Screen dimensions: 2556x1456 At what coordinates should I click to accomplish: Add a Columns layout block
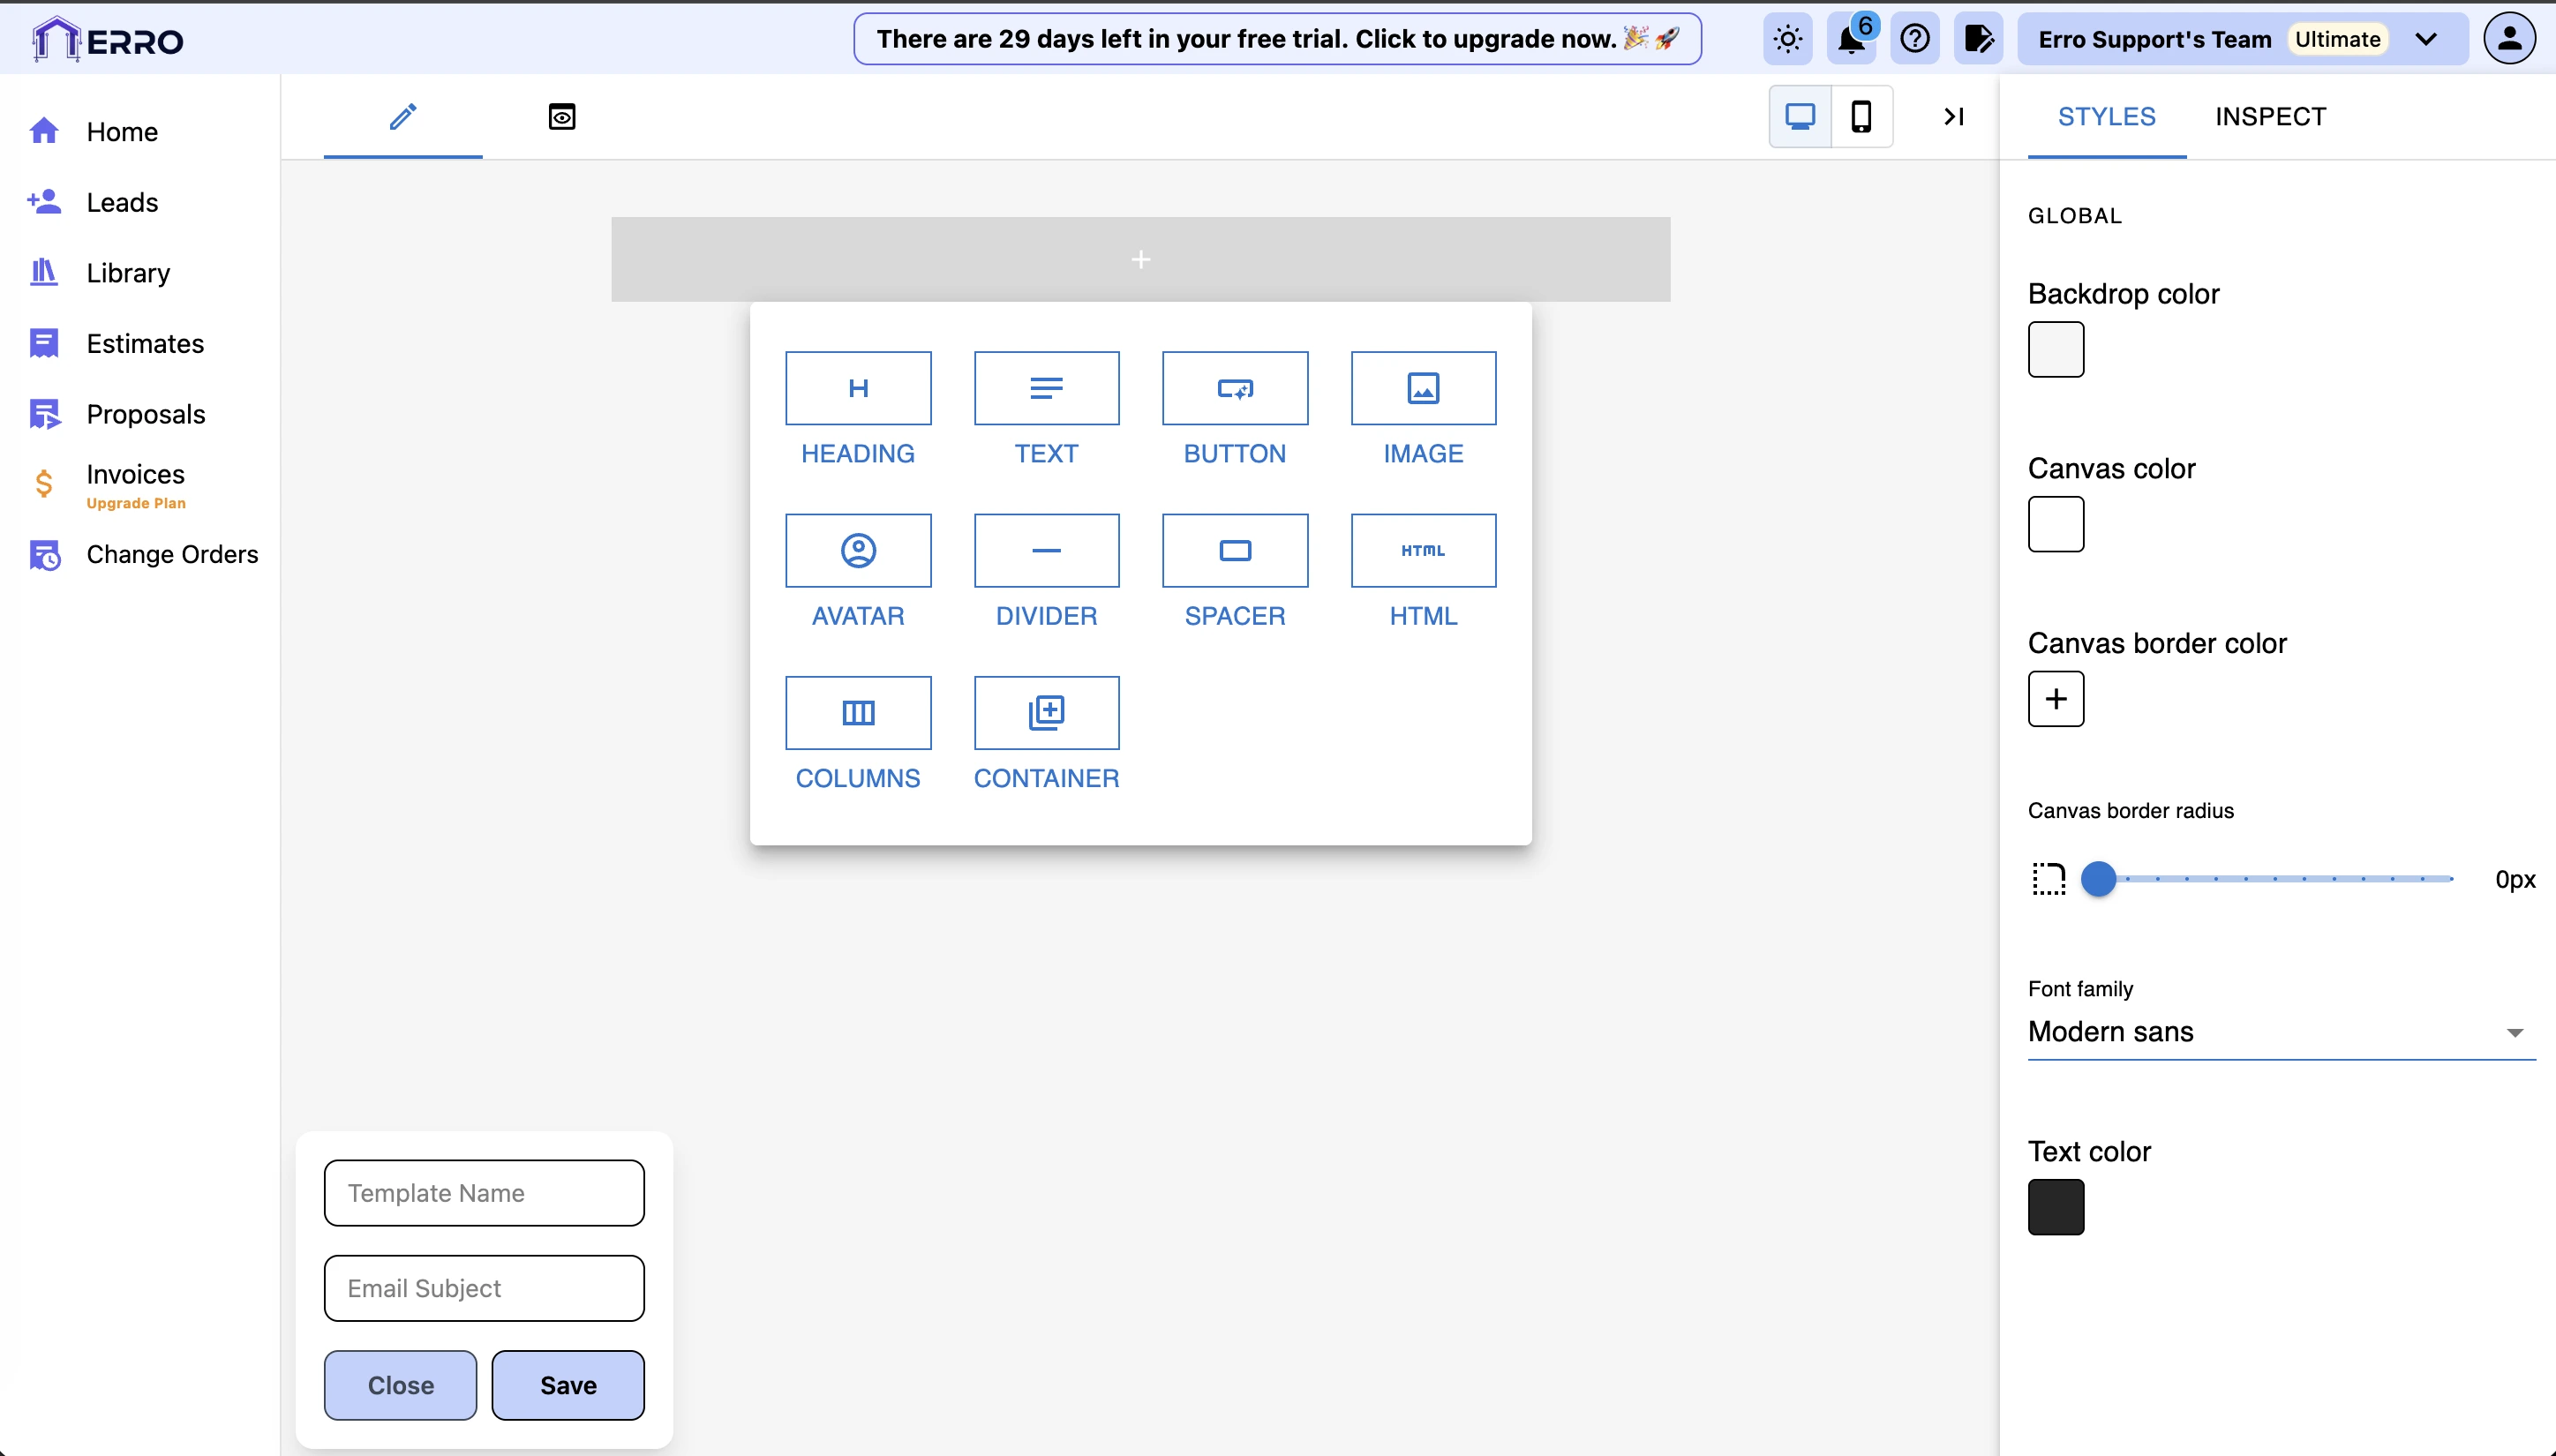coord(858,712)
